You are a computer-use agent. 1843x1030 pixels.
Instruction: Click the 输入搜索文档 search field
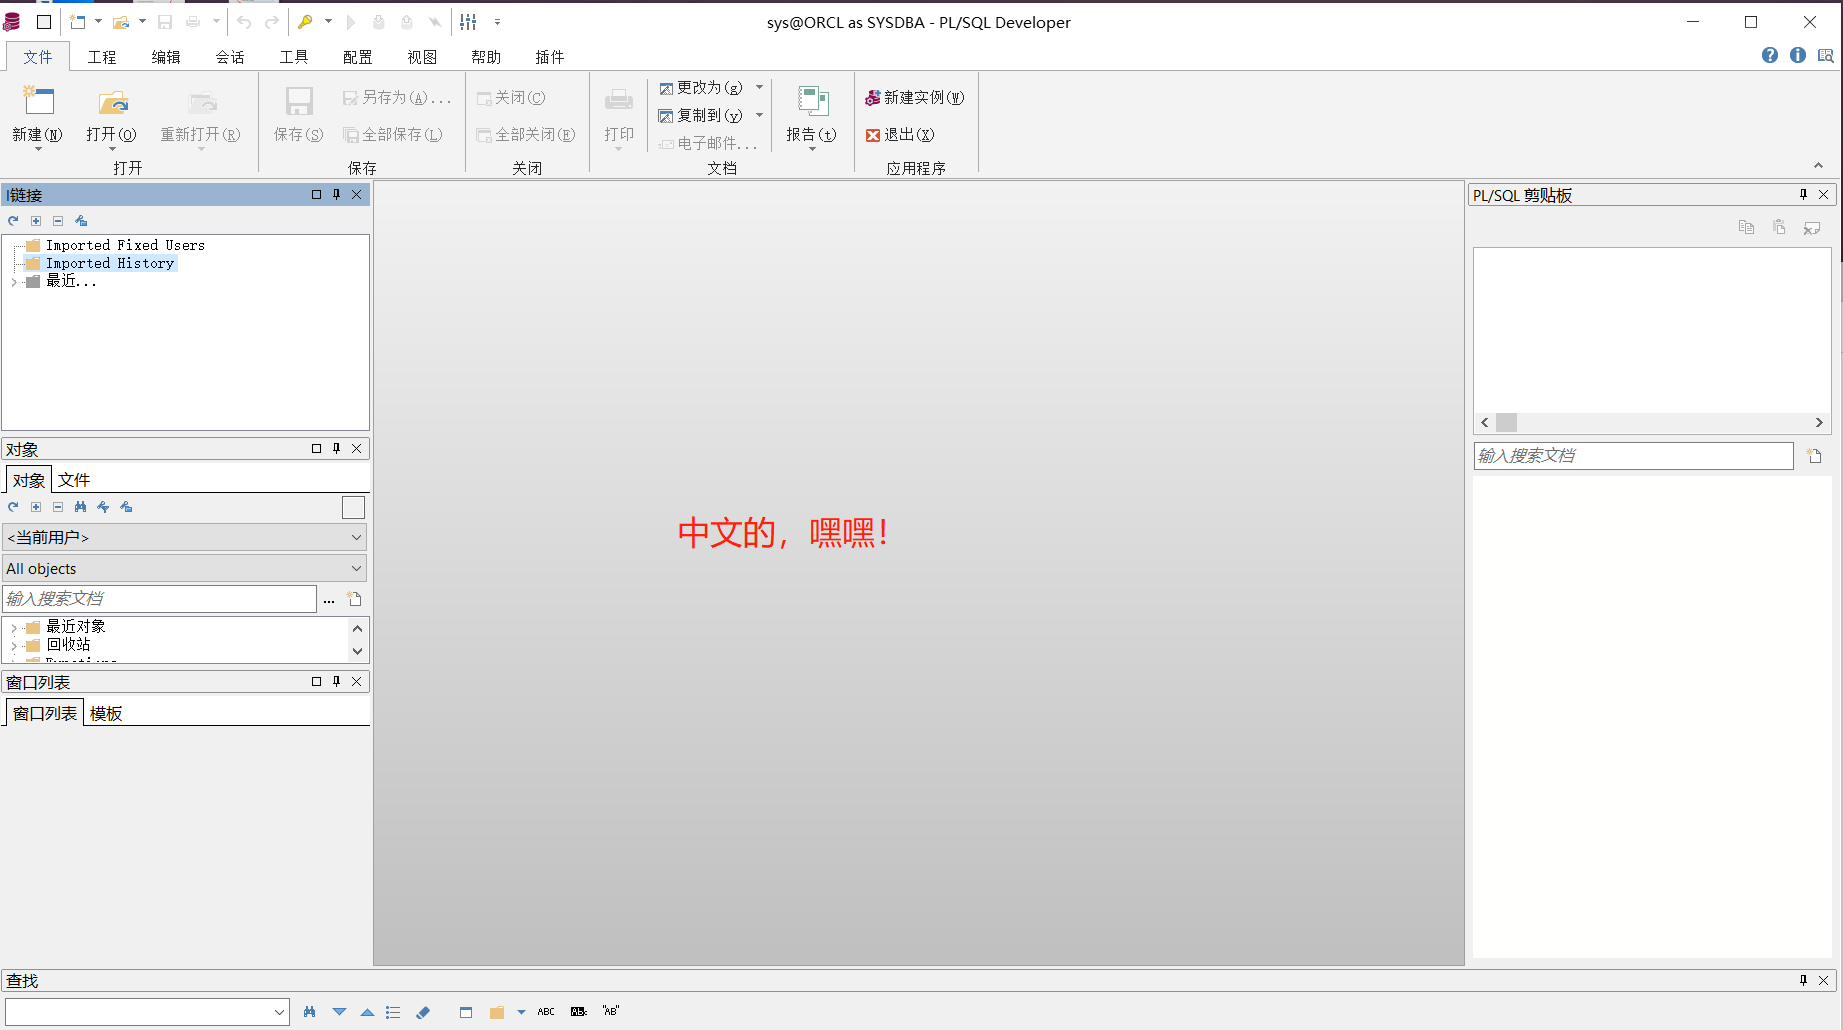[160, 597]
